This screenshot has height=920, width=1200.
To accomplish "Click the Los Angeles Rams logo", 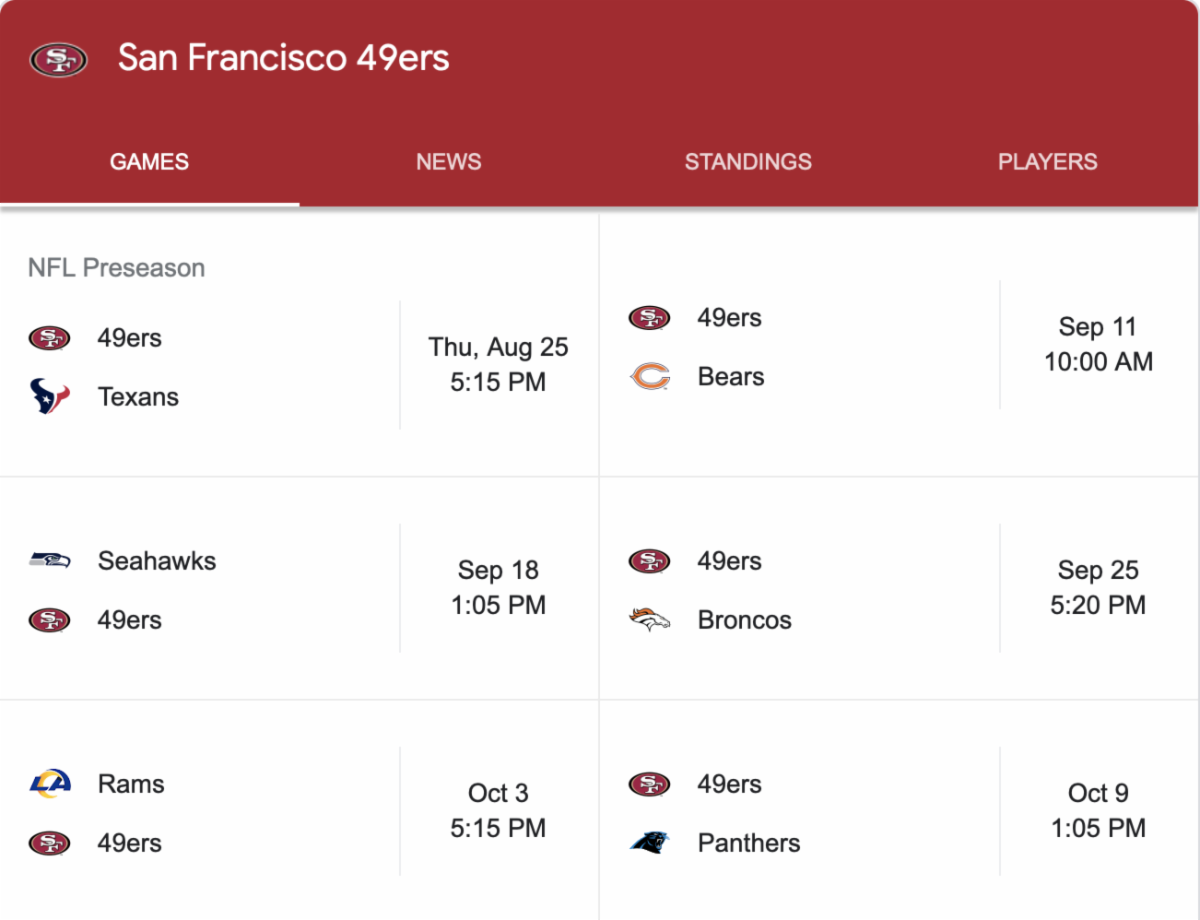I will point(49,784).
